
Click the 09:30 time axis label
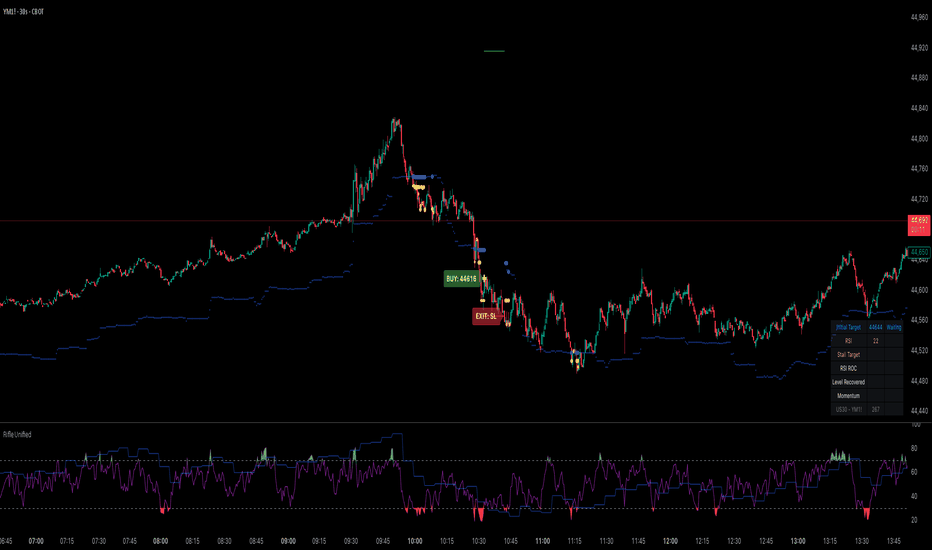point(351,541)
